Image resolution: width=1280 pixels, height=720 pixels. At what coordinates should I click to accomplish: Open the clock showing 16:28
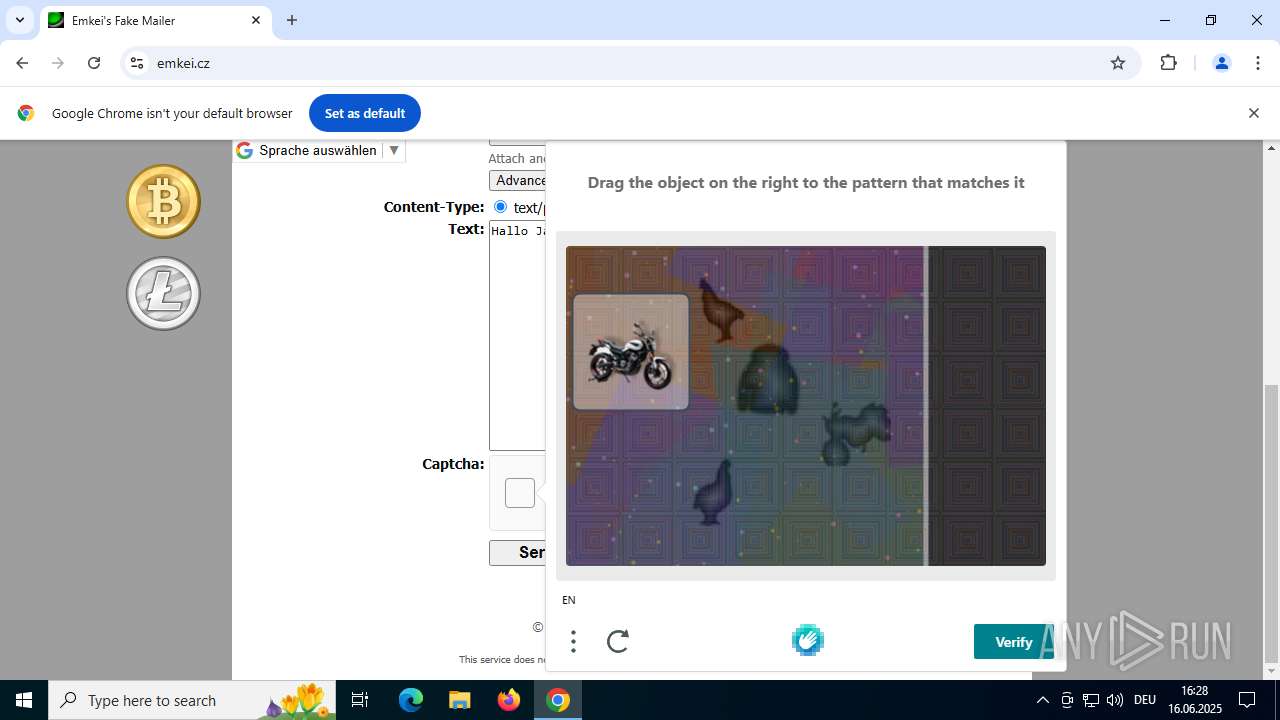point(1195,700)
